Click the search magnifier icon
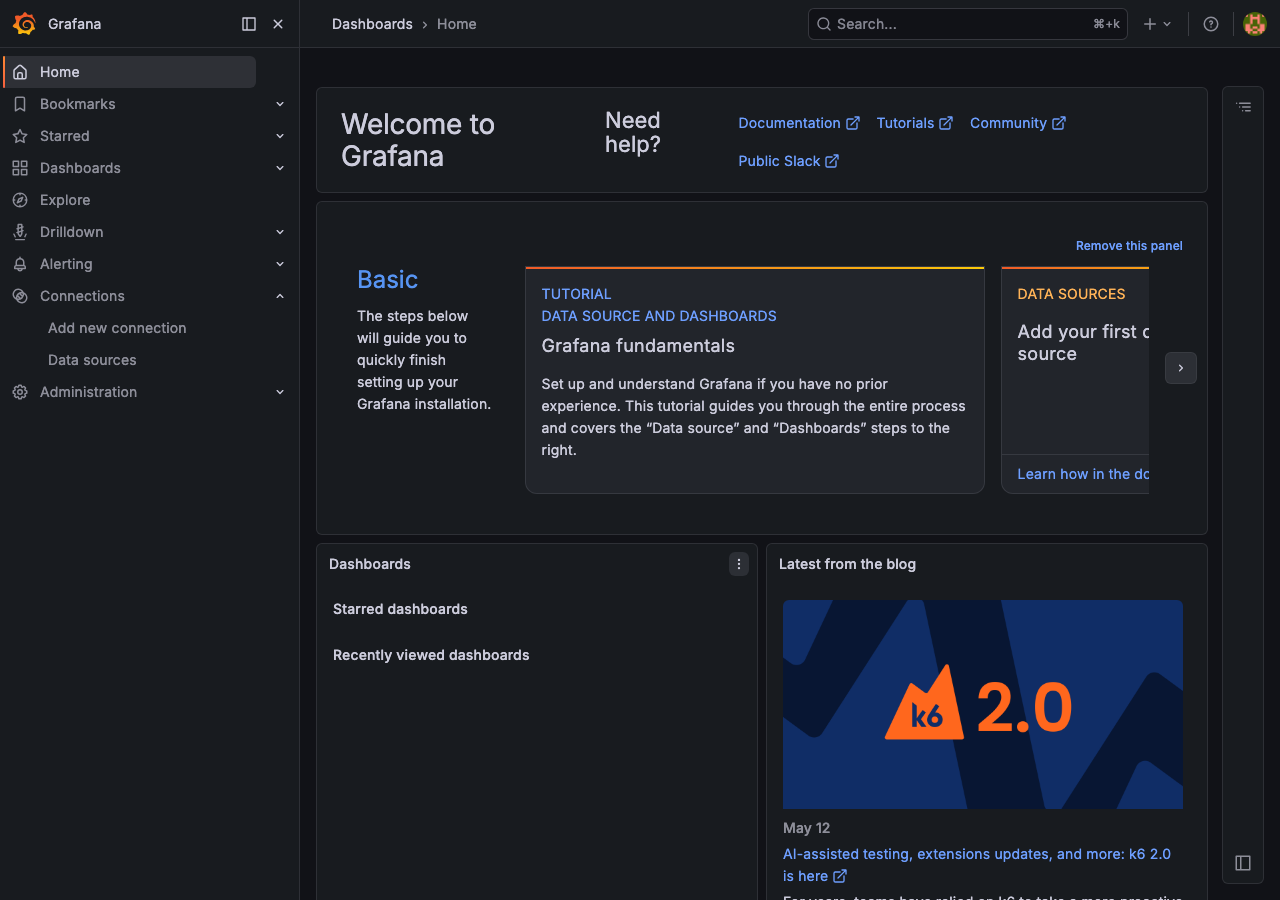1280x900 pixels. [x=824, y=24]
